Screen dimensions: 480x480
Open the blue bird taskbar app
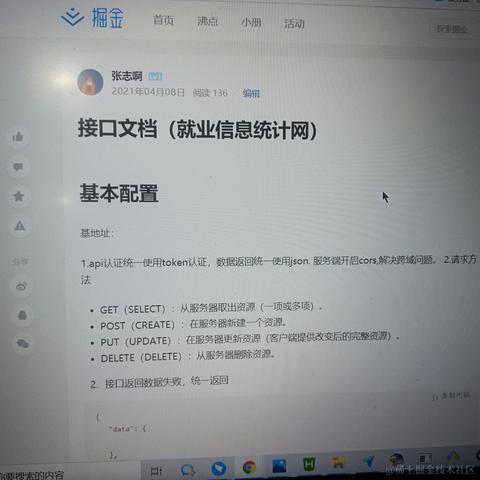(x=219, y=468)
